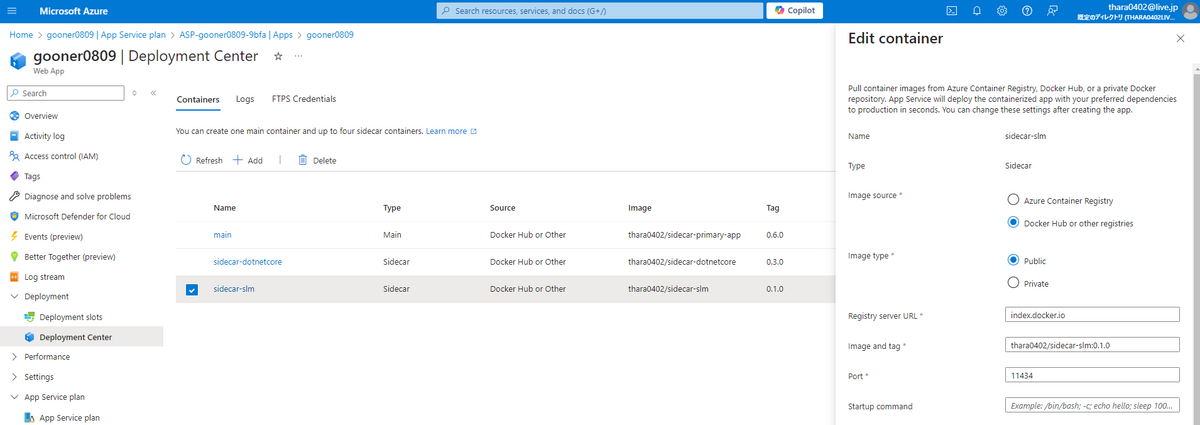The image size is (1200, 425).
Task: Open the notifications bell
Action: pos(977,10)
